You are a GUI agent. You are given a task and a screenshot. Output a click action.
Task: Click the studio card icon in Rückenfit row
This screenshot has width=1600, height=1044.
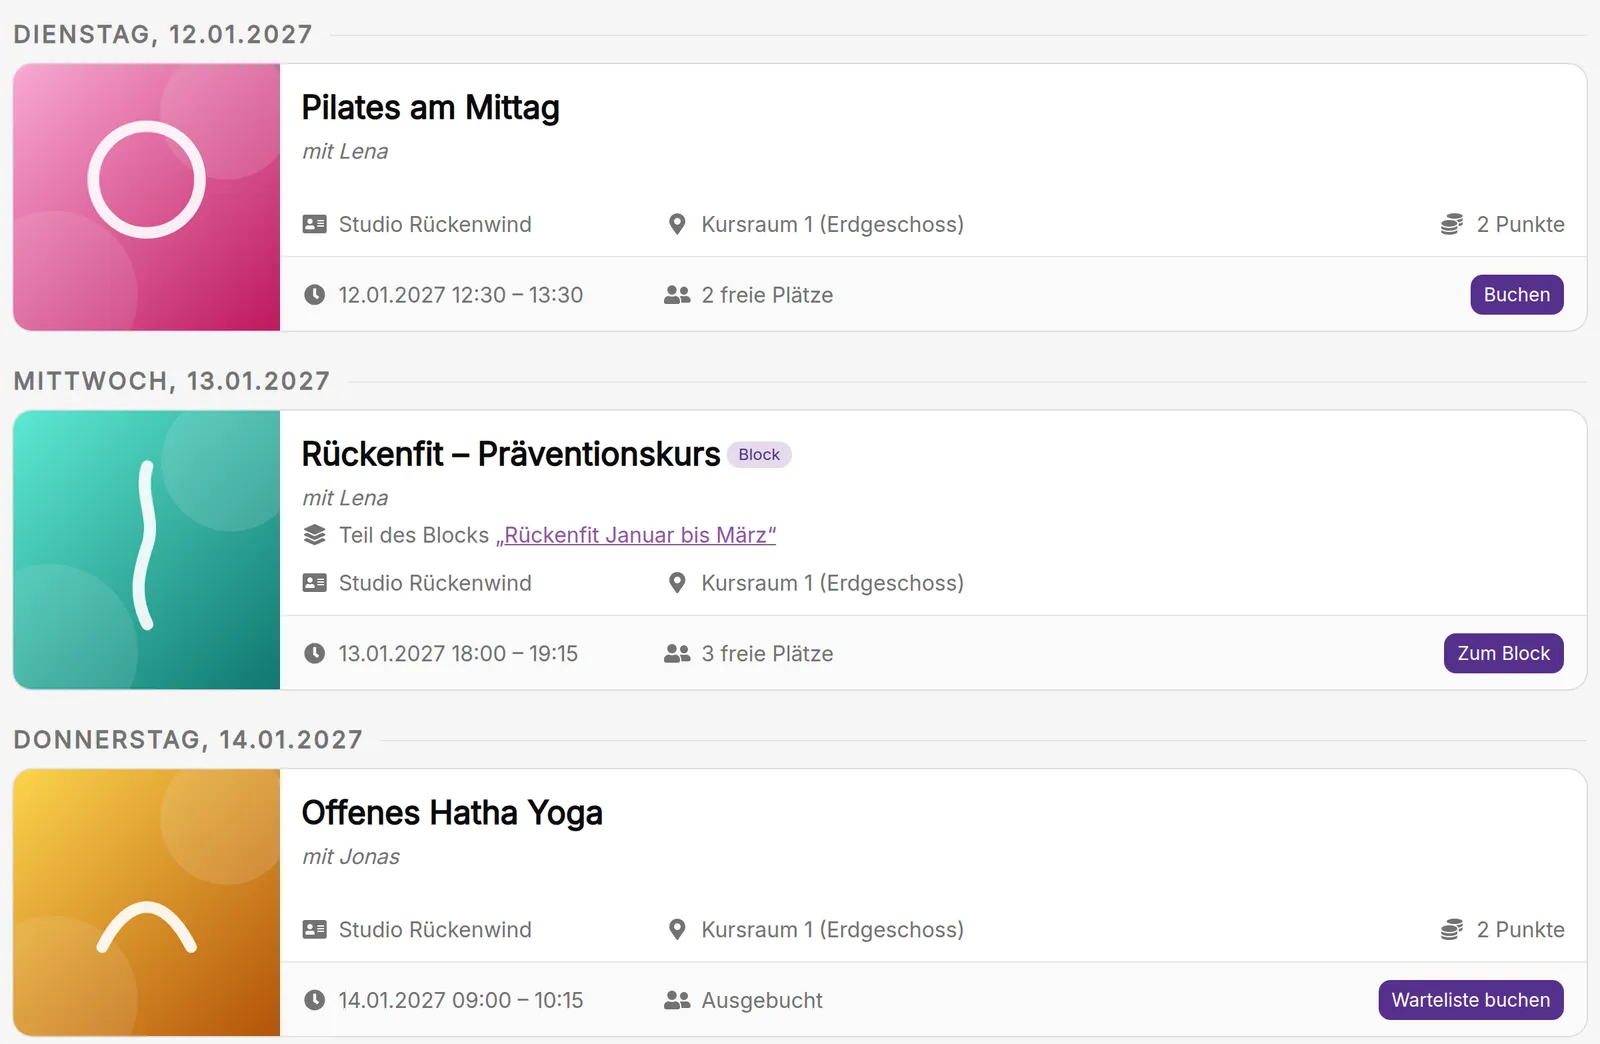[x=314, y=583]
